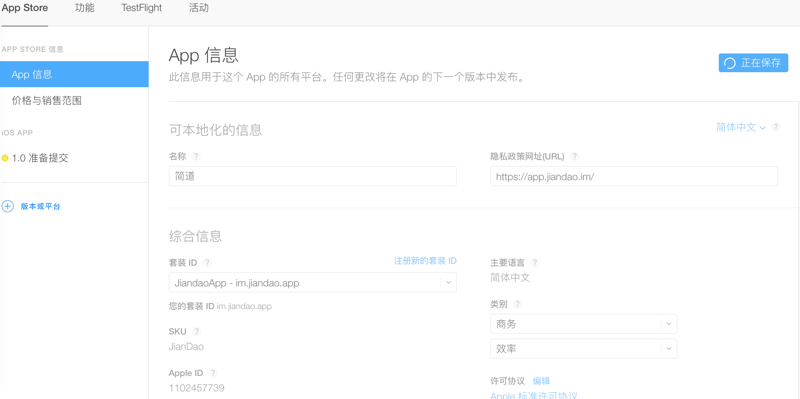Open the Apple 标准许可协议 link
The width and height of the screenshot is (800, 399).
[534, 395]
